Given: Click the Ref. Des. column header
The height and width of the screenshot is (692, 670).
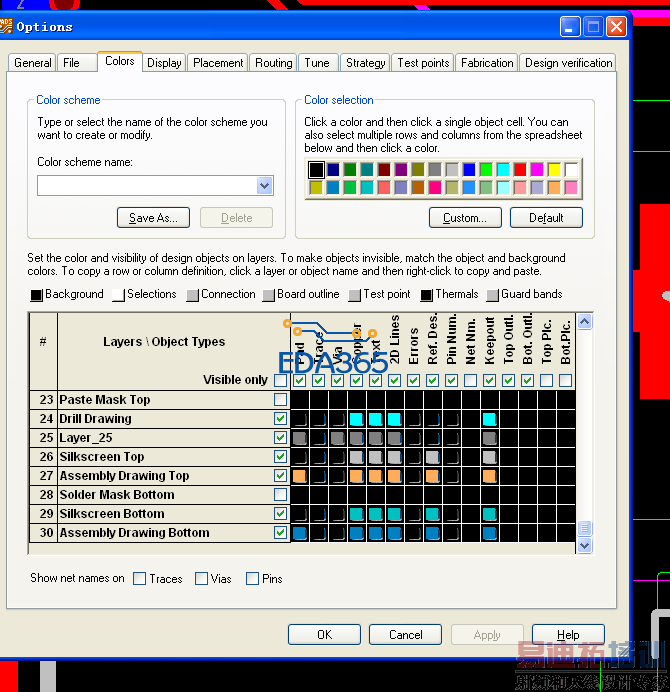Looking at the screenshot, I should (x=433, y=340).
